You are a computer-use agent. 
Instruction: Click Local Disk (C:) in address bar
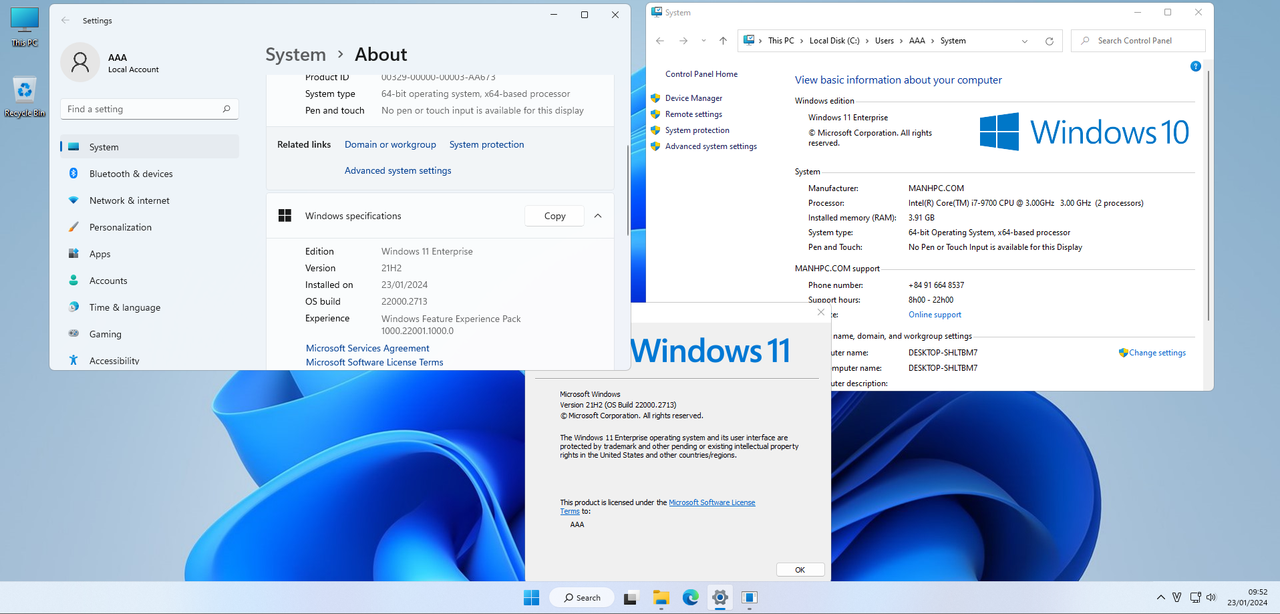pos(834,41)
